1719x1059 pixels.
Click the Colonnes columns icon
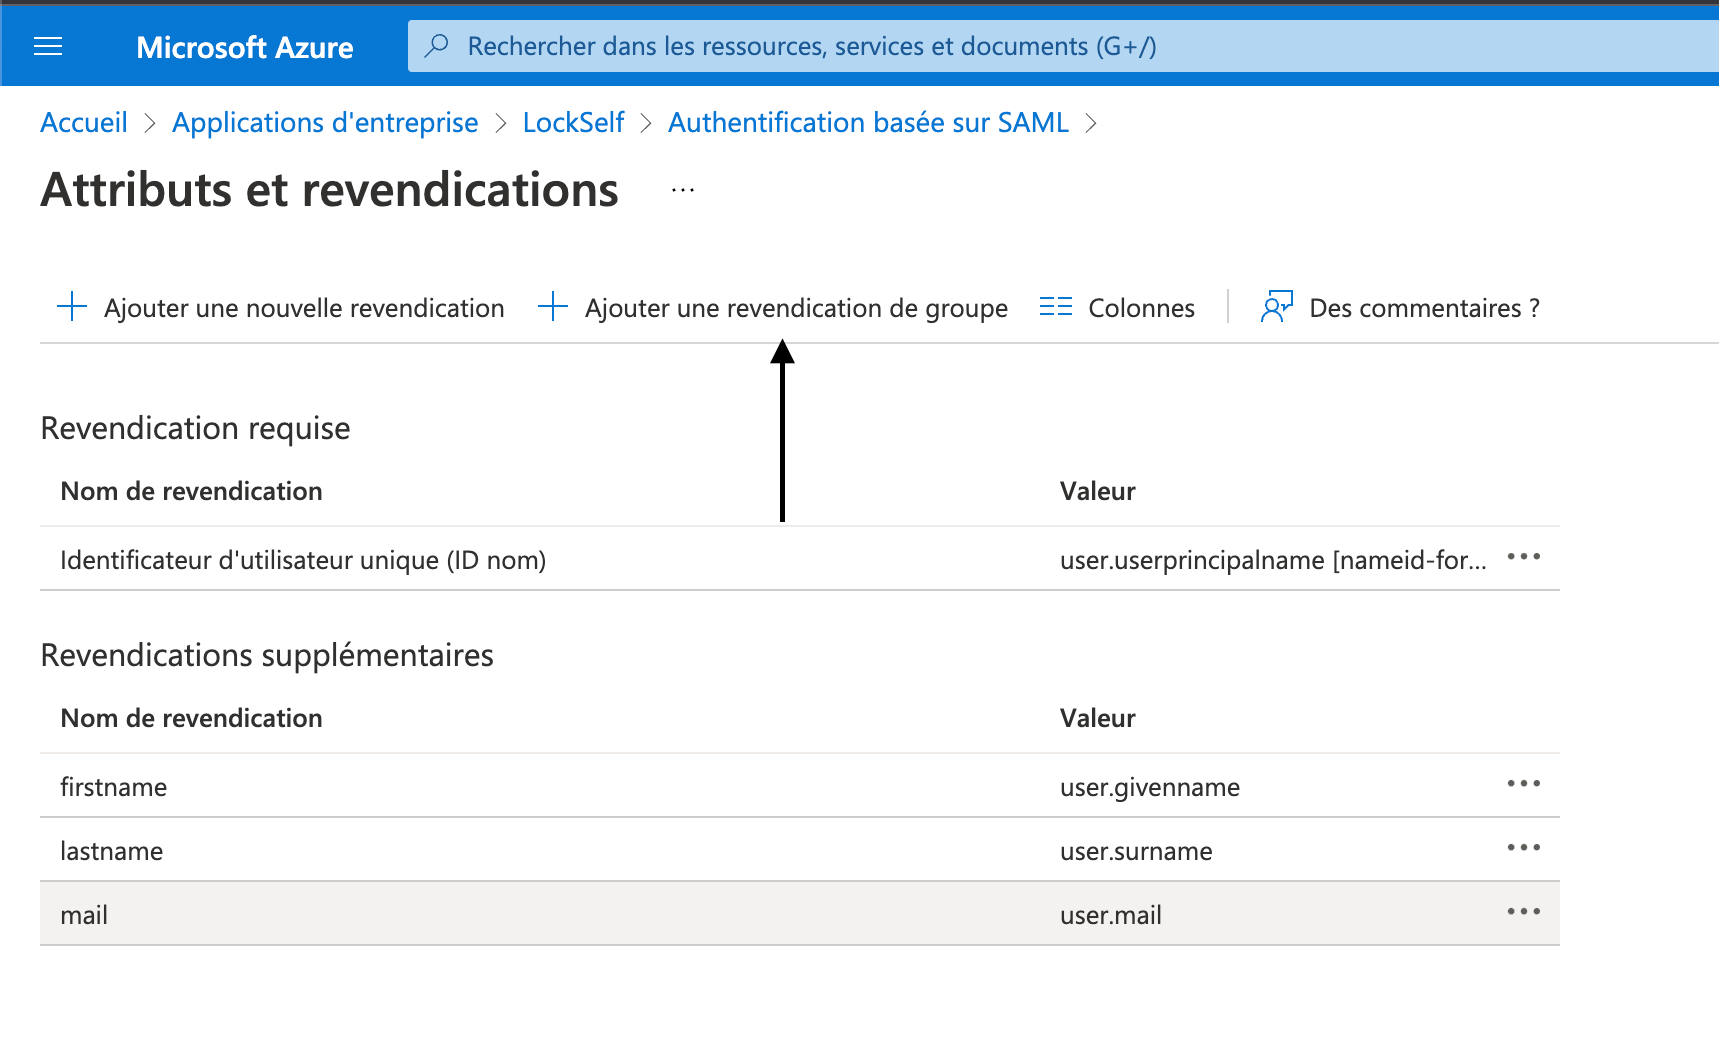[1056, 307]
